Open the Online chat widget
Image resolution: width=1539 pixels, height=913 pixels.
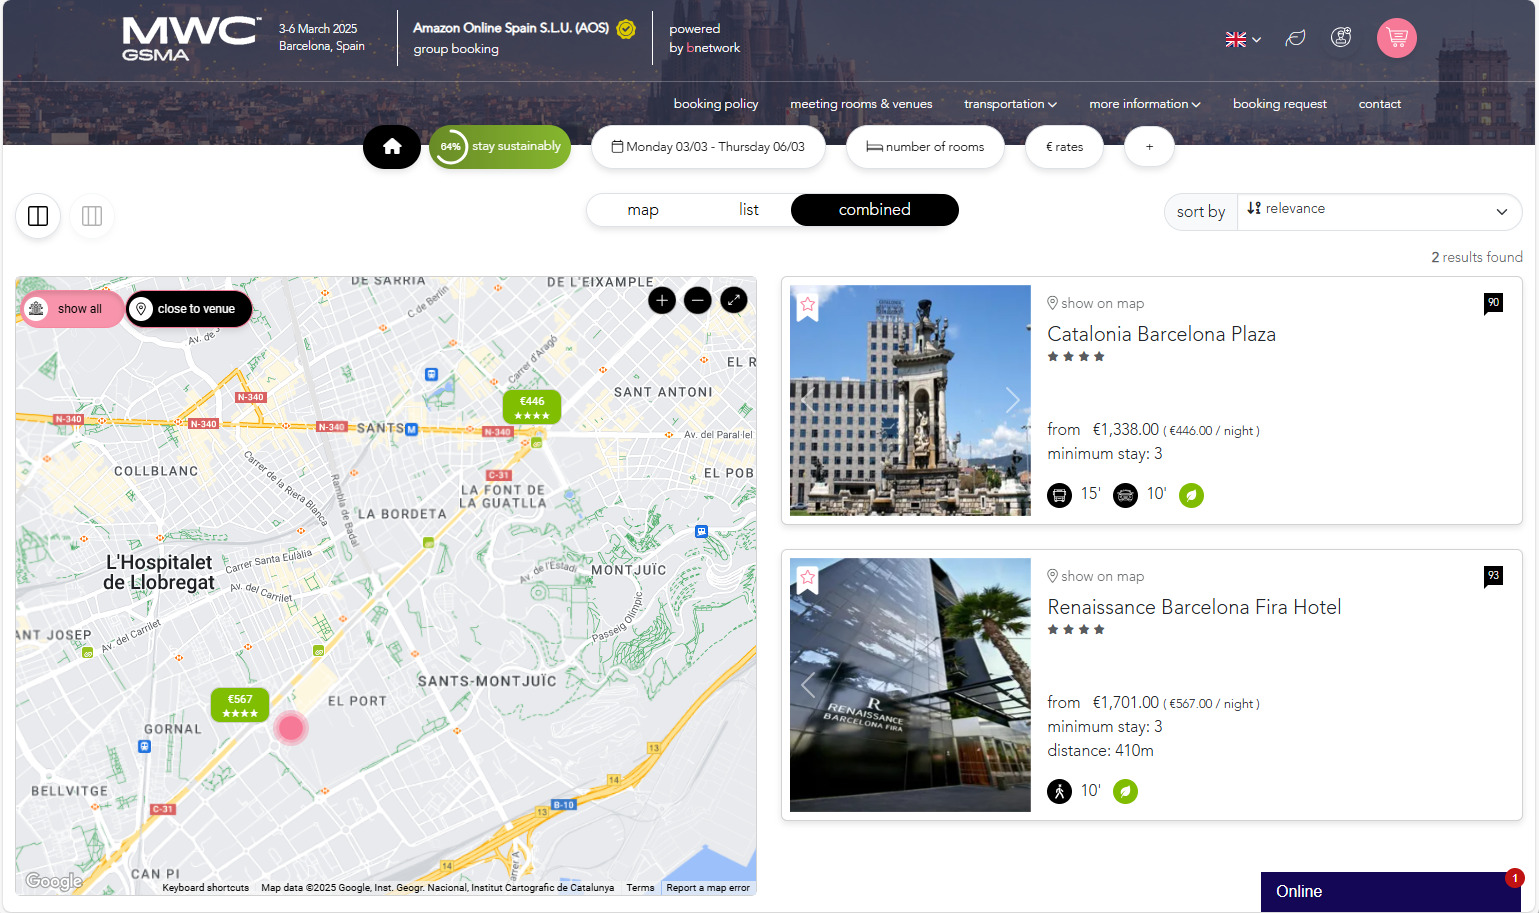pos(1390,891)
